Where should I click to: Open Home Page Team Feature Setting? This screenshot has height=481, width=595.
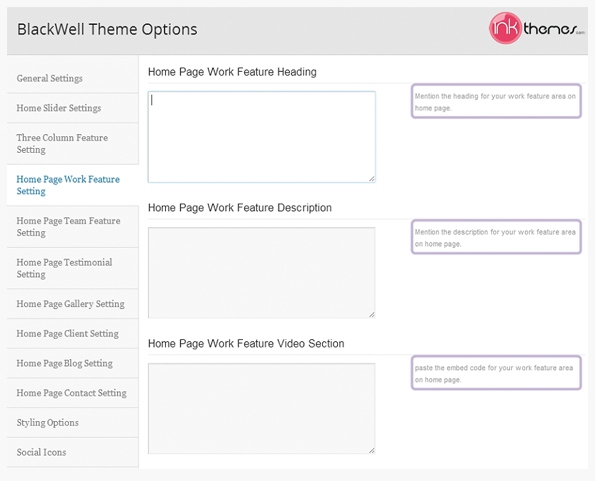(72, 226)
